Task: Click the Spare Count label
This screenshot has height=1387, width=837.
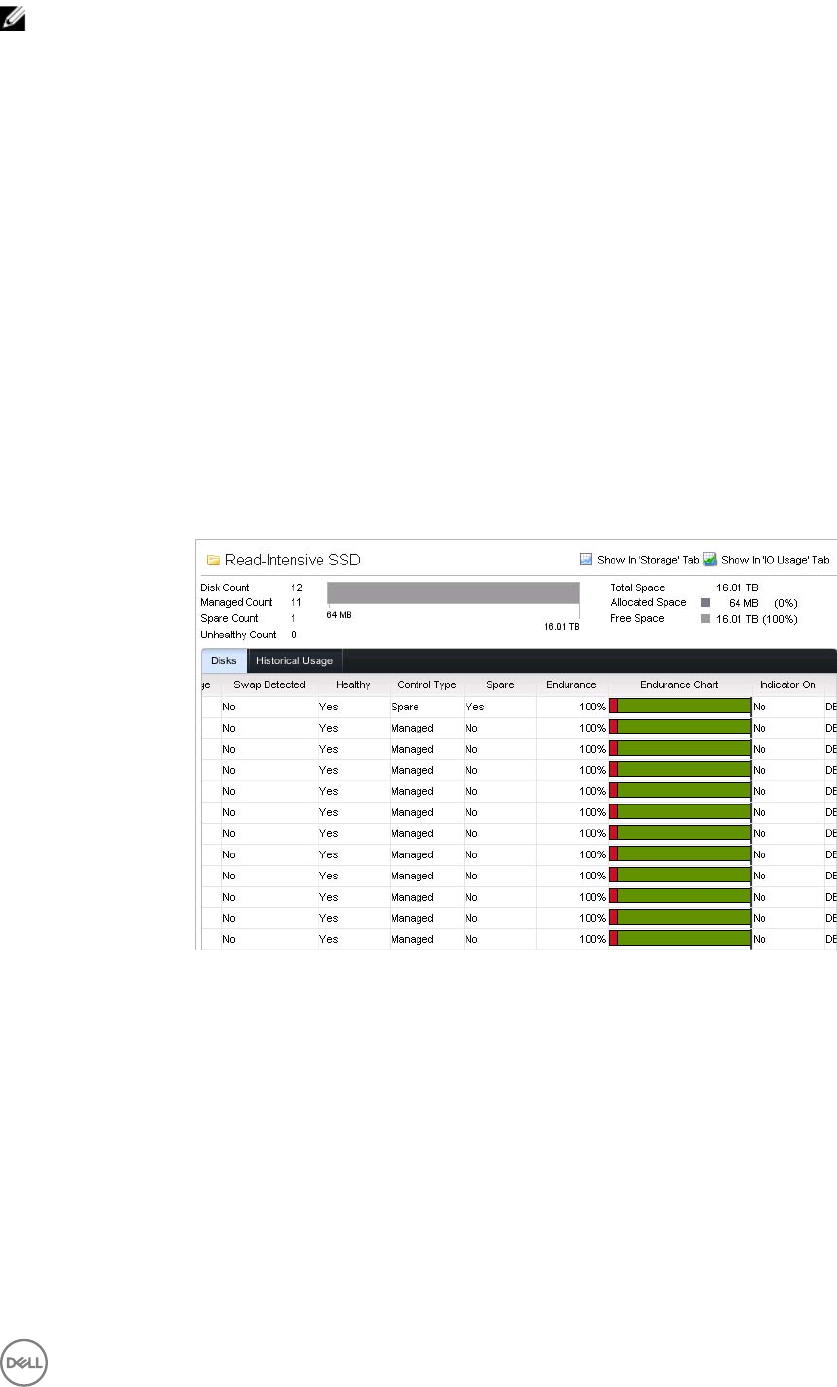Action: (x=229, y=619)
